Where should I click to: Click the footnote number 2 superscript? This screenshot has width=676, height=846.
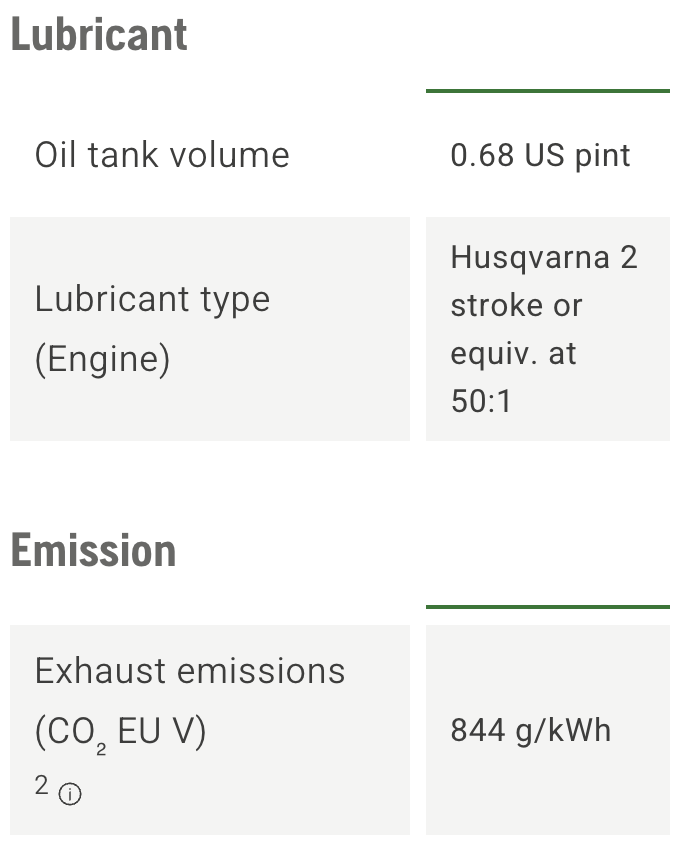coord(42,785)
